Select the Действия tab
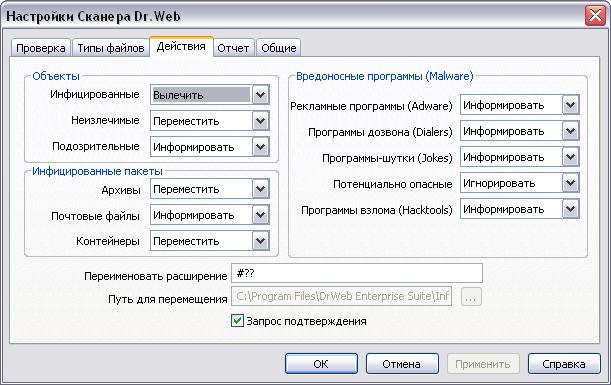 point(181,46)
